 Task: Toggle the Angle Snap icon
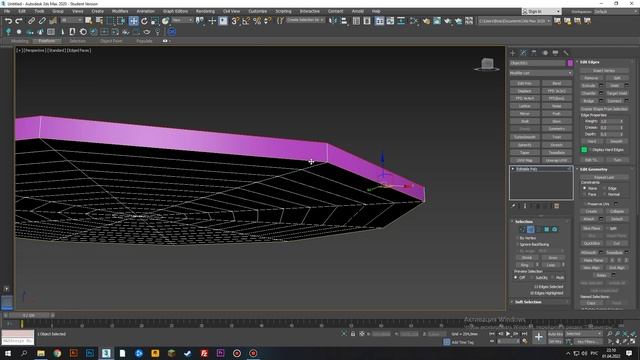[x=246, y=21]
